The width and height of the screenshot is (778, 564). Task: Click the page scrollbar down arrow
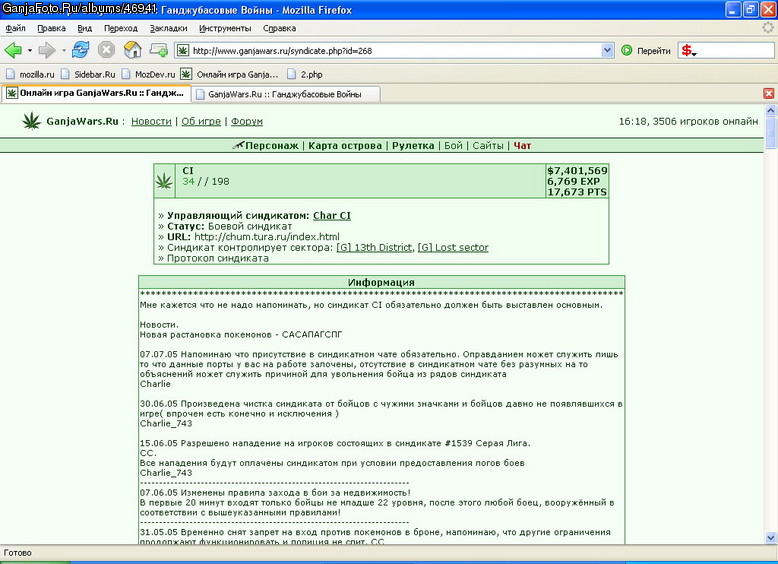771,538
